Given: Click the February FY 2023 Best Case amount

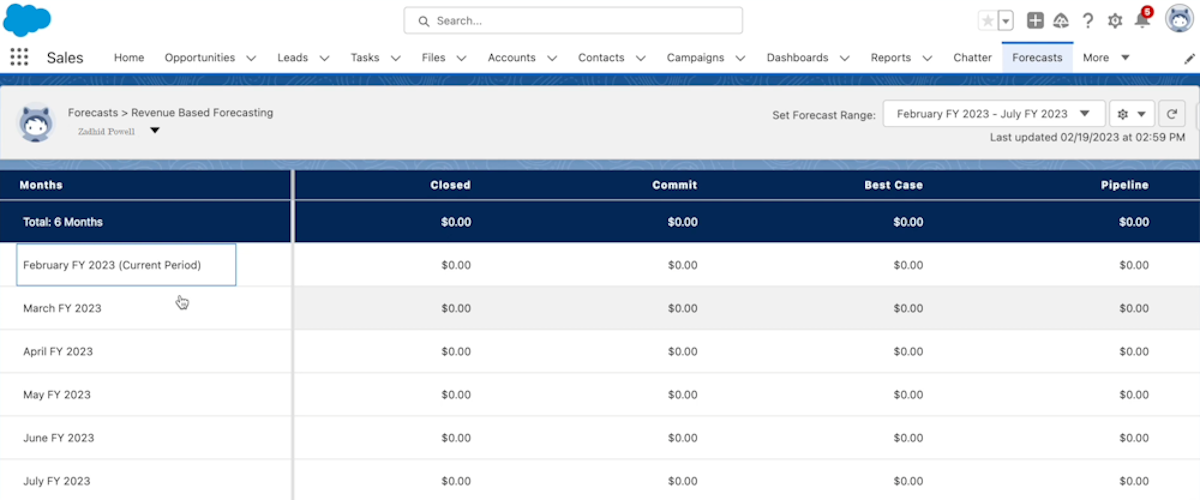Looking at the screenshot, I should point(909,265).
